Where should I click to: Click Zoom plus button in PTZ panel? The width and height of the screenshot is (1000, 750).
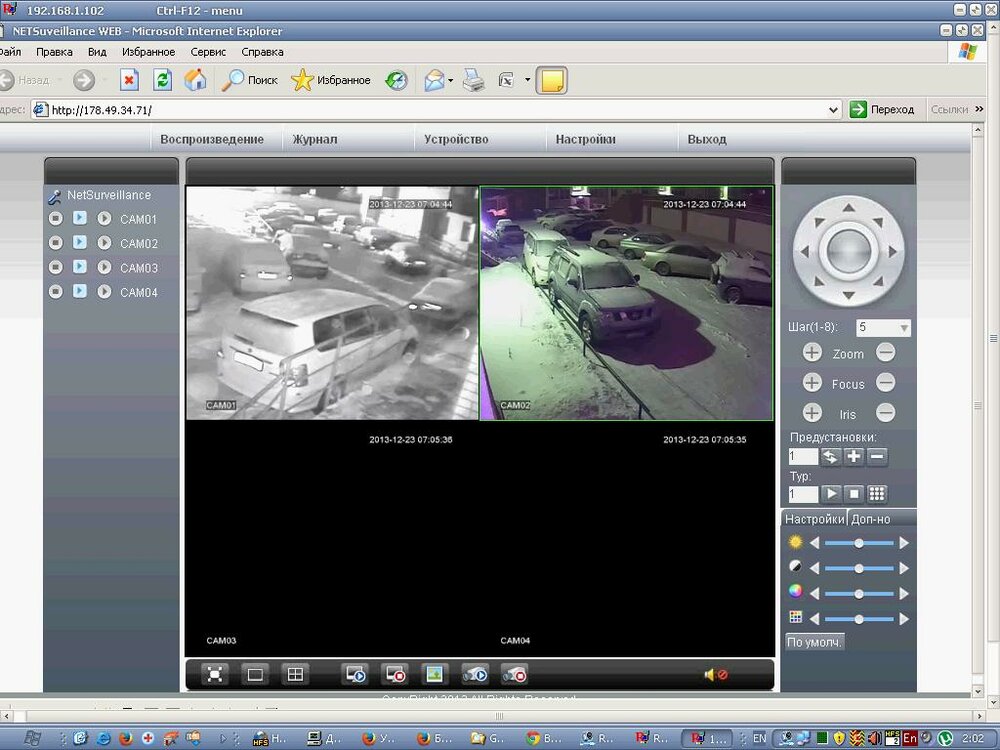(812, 353)
